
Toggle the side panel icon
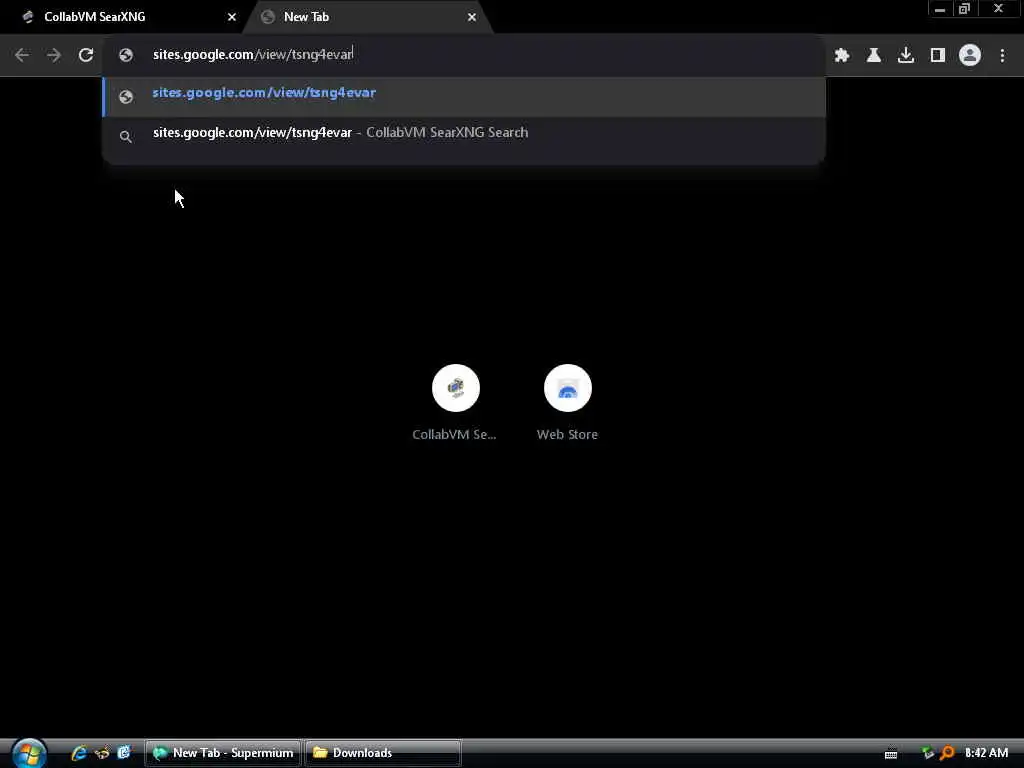pyautogui.click(x=938, y=55)
